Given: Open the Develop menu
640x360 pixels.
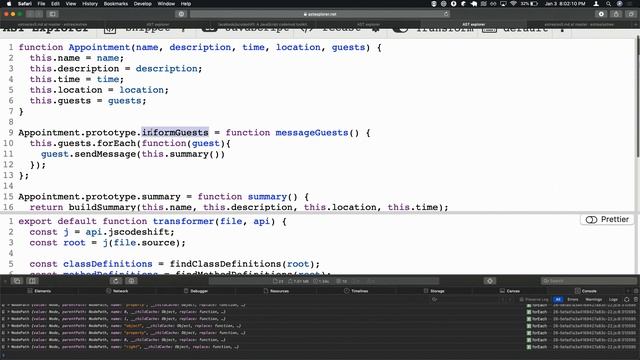Looking at the screenshot, I should (x=142, y=4).
